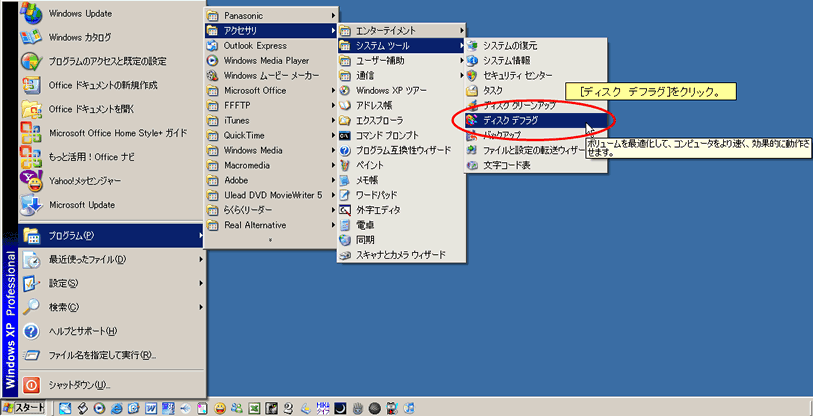Open システム情報
Viewport: 813px width, 416px height.
coord(536,61)
